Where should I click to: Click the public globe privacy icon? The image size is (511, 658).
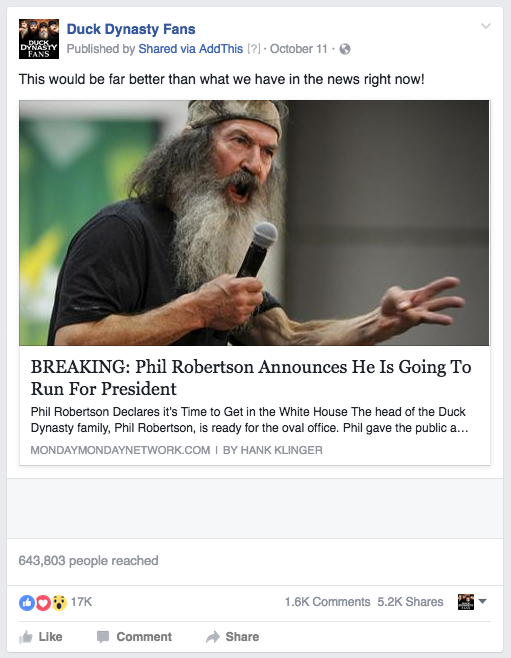click(x=345, y=50)
